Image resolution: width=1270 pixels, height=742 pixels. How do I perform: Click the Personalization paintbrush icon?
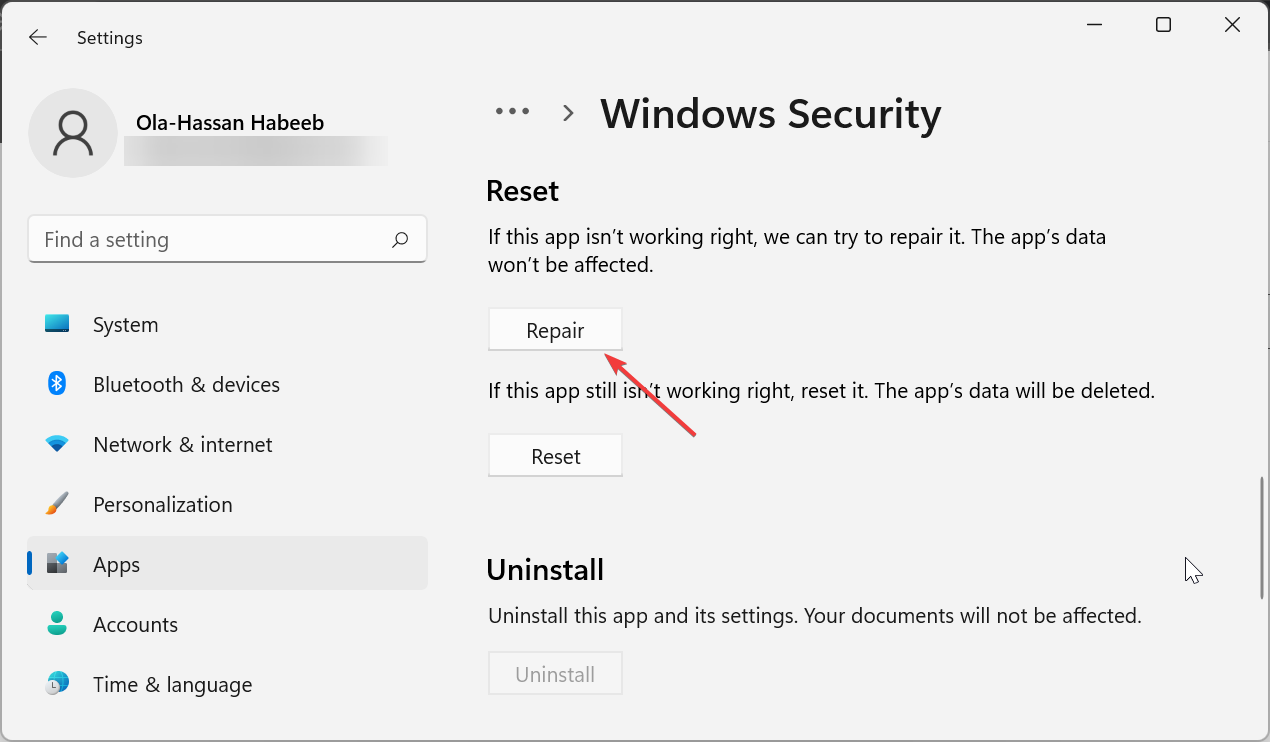[57, 504]
